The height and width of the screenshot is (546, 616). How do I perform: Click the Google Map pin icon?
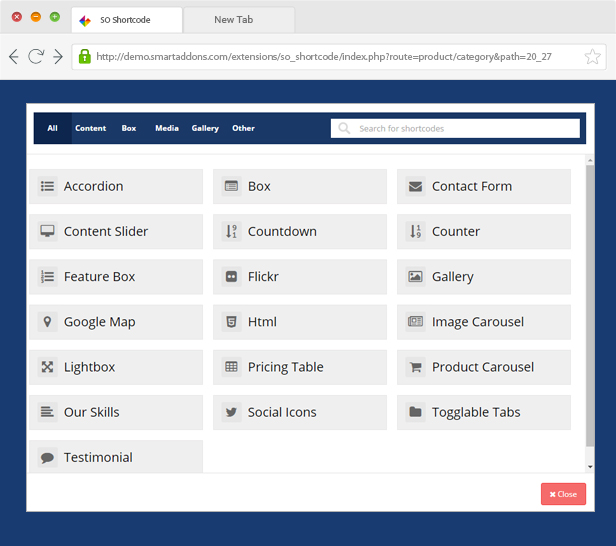(x=47, y=322)
